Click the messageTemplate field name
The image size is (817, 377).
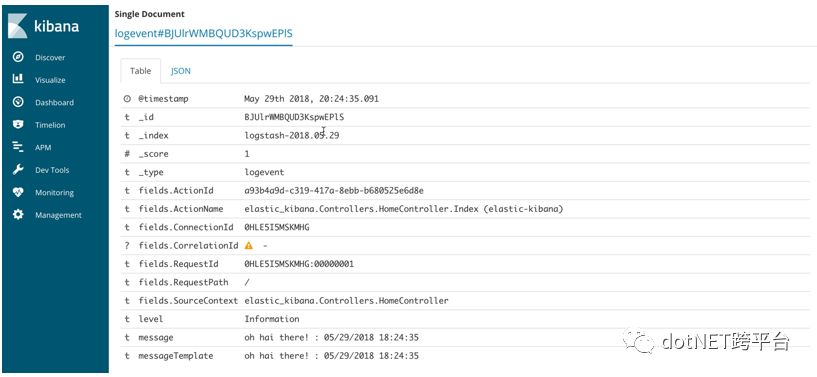(x=176, y=356)
